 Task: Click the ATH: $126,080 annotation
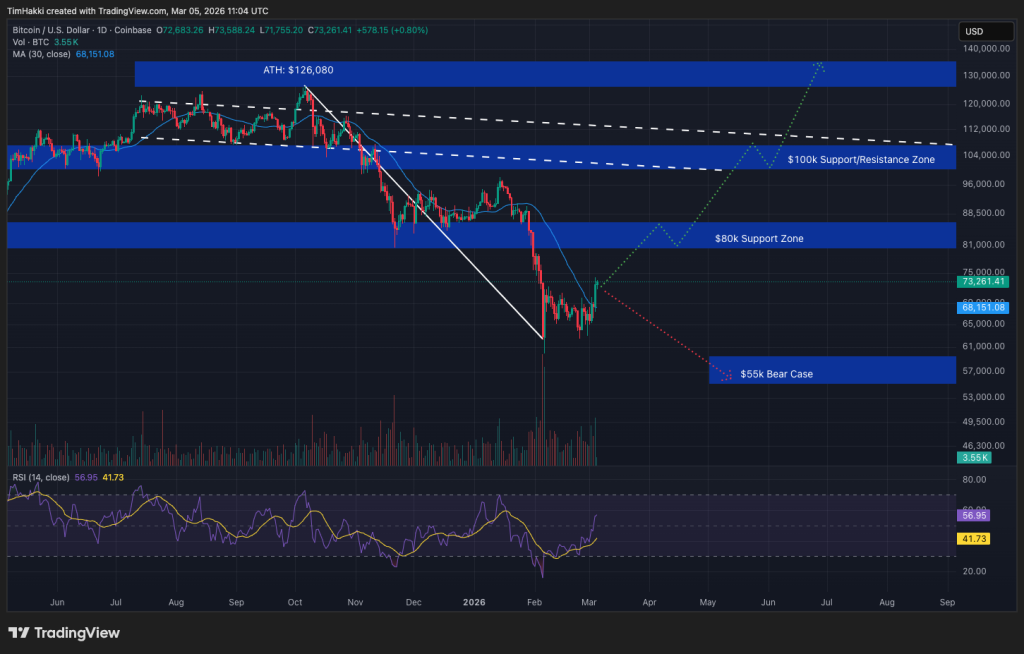click(x=299, y=71)
